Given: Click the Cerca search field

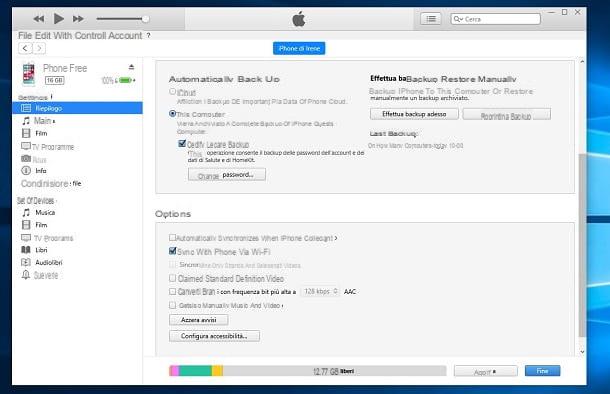Looking at the screenshot, I should pyautogui.click(x=496, y=19).
